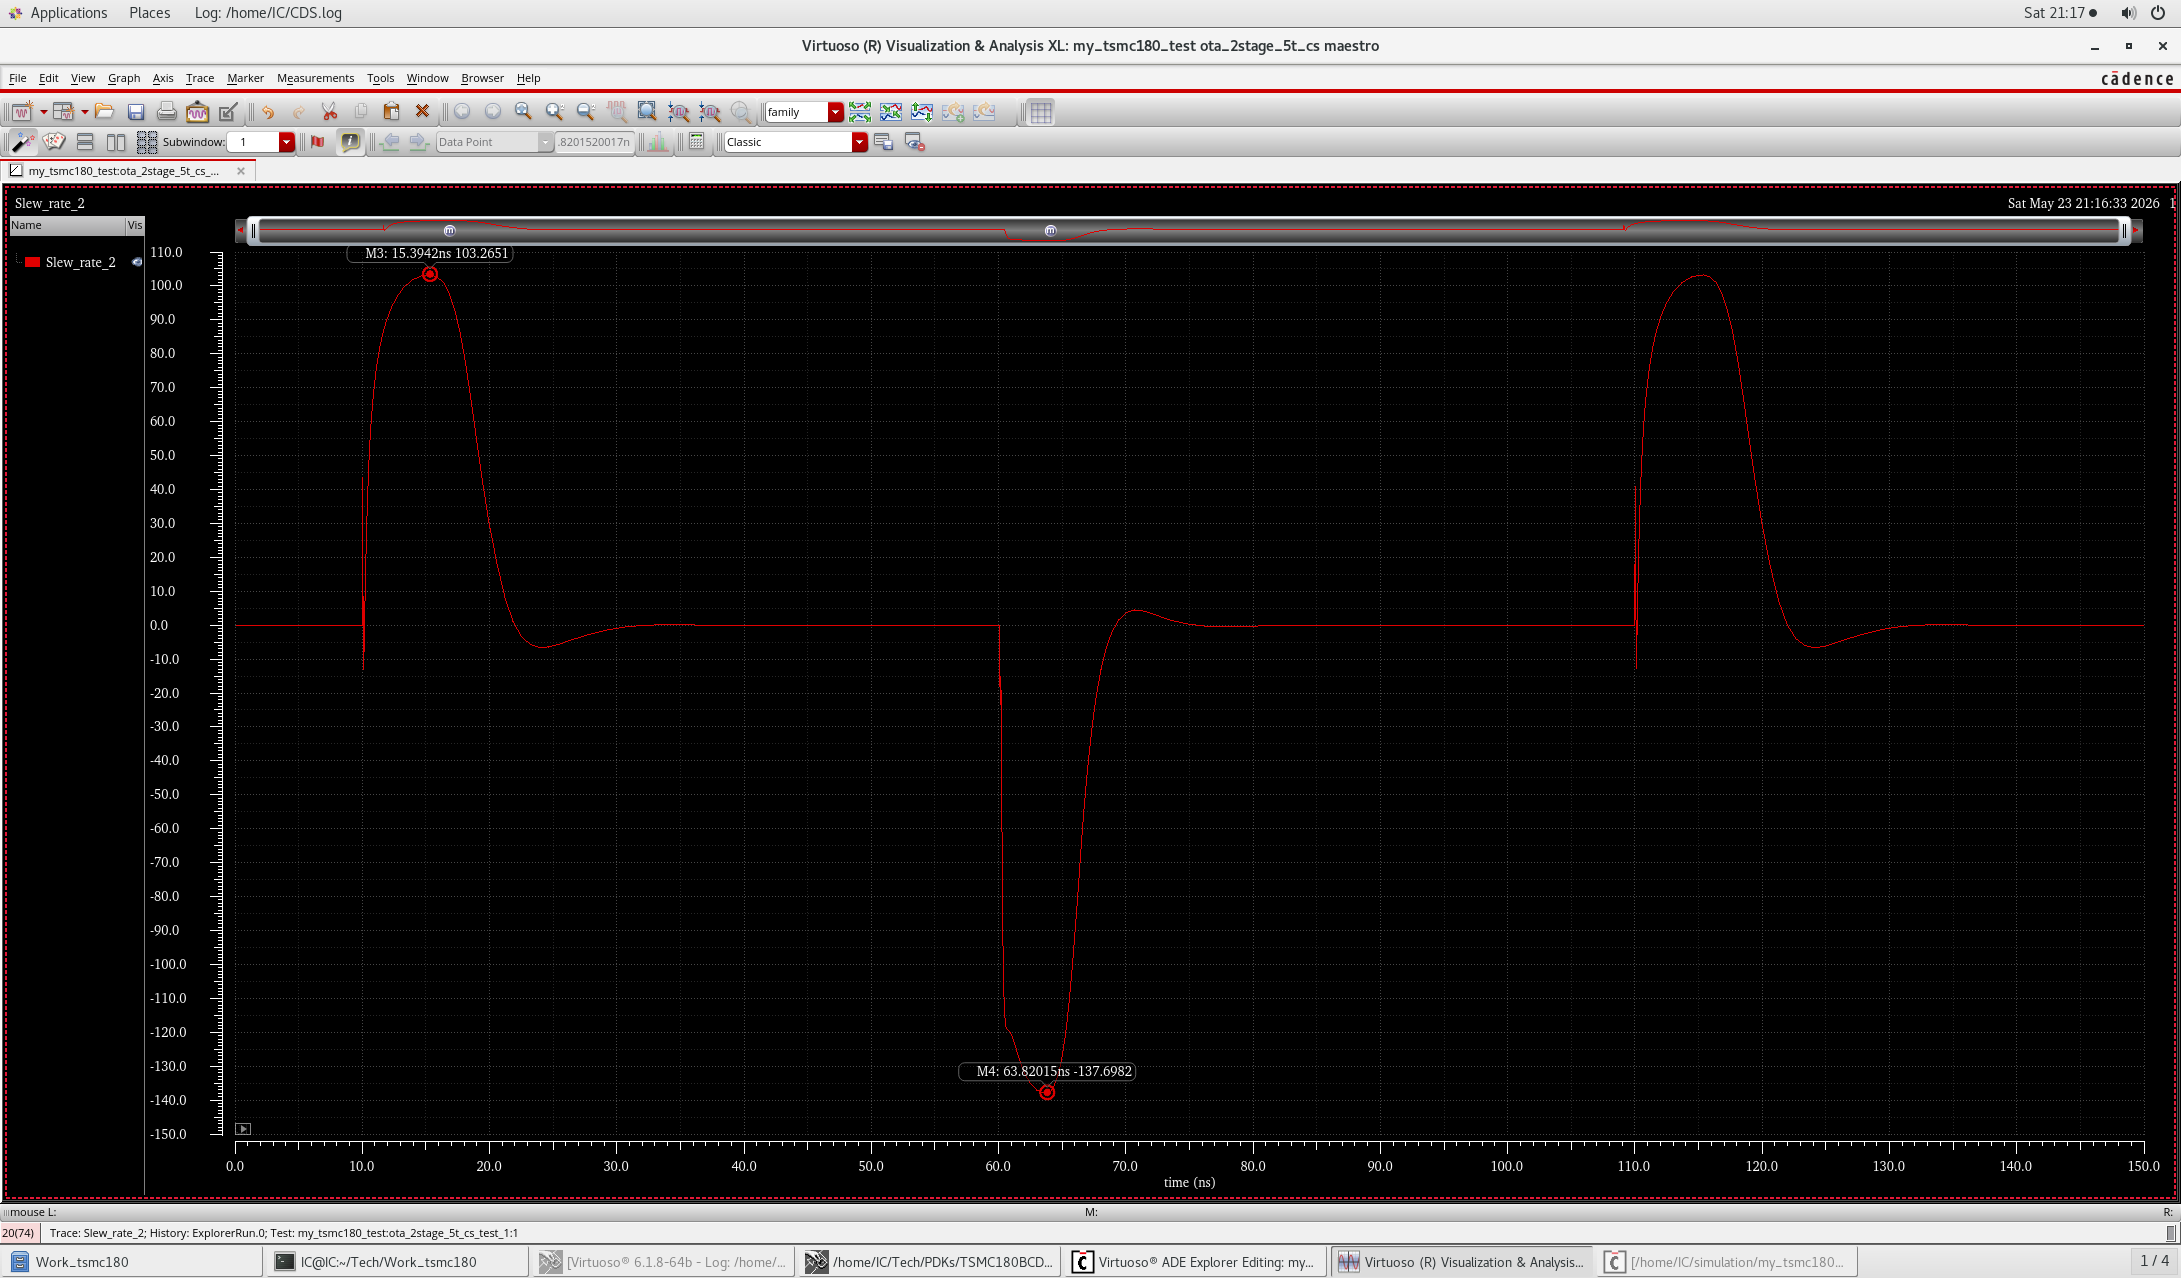Undo the last action with the undo arrow
The image size is (2181, 1278).
268,112
